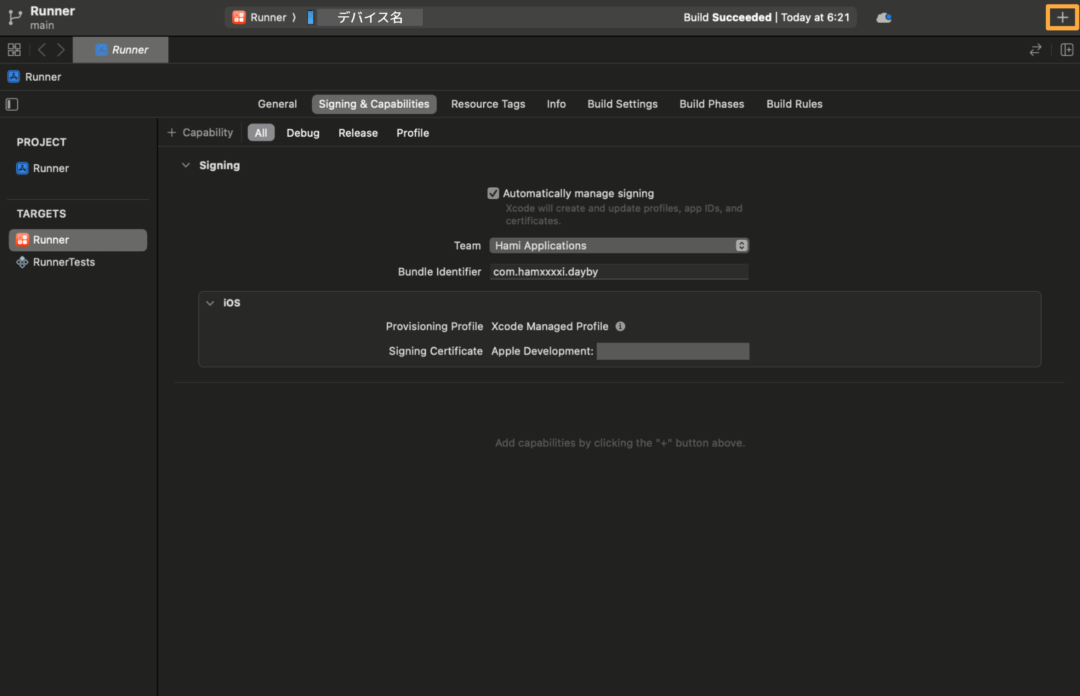Open the Build Settings tab
This screenshot has width=1080, height=696.
(x=622, y=104)
